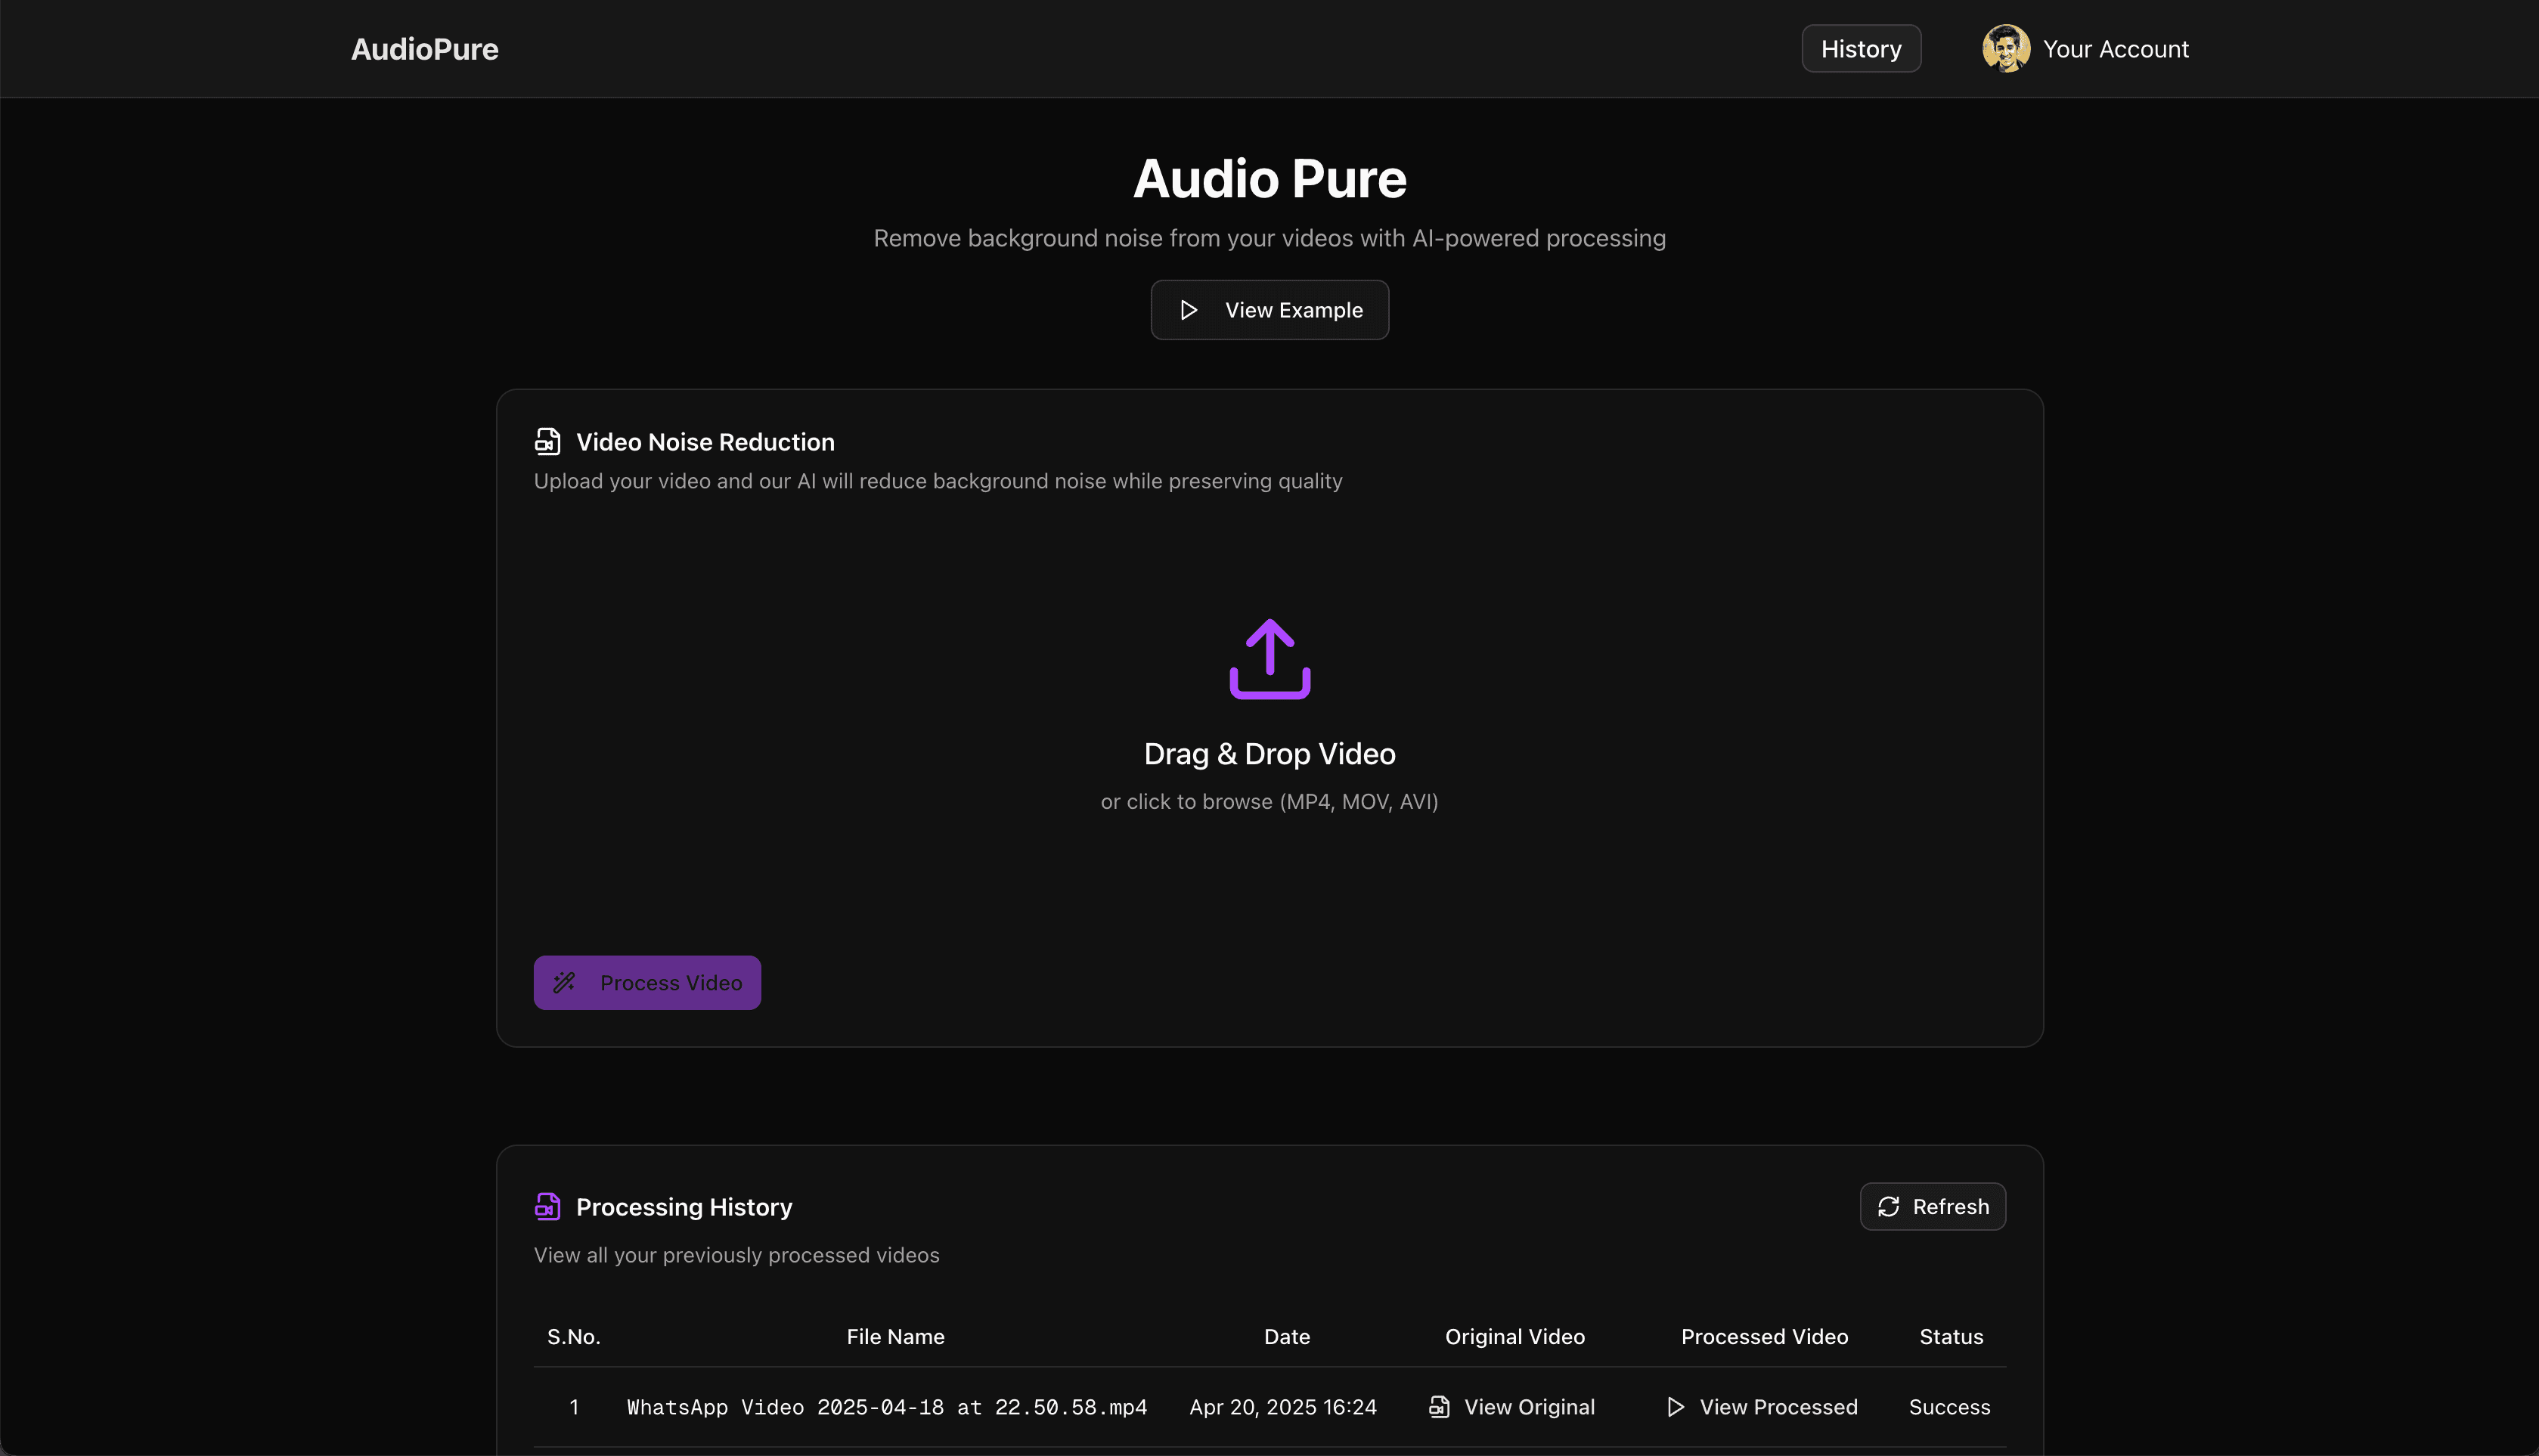Click the Refresh circular arrows icon

coord(1888,1207)
